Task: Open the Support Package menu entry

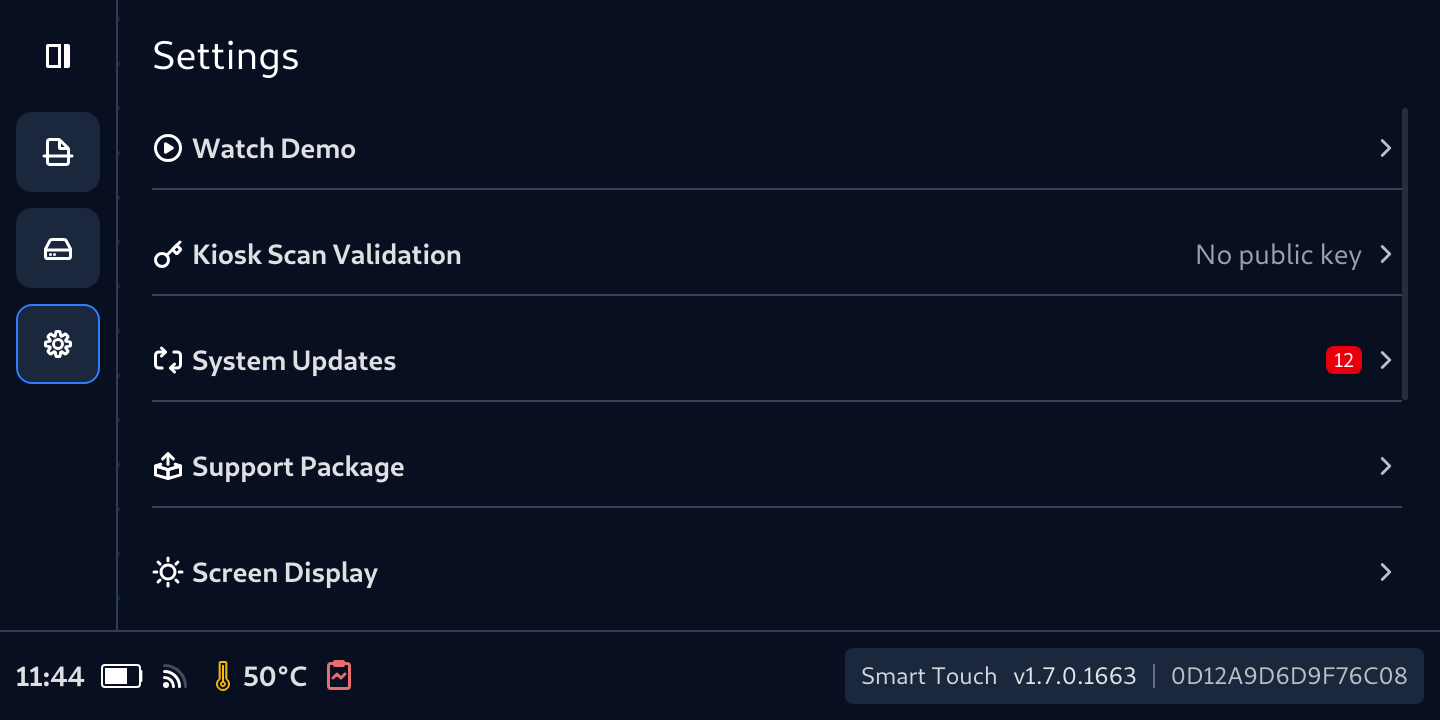Action: click(298, 467)
